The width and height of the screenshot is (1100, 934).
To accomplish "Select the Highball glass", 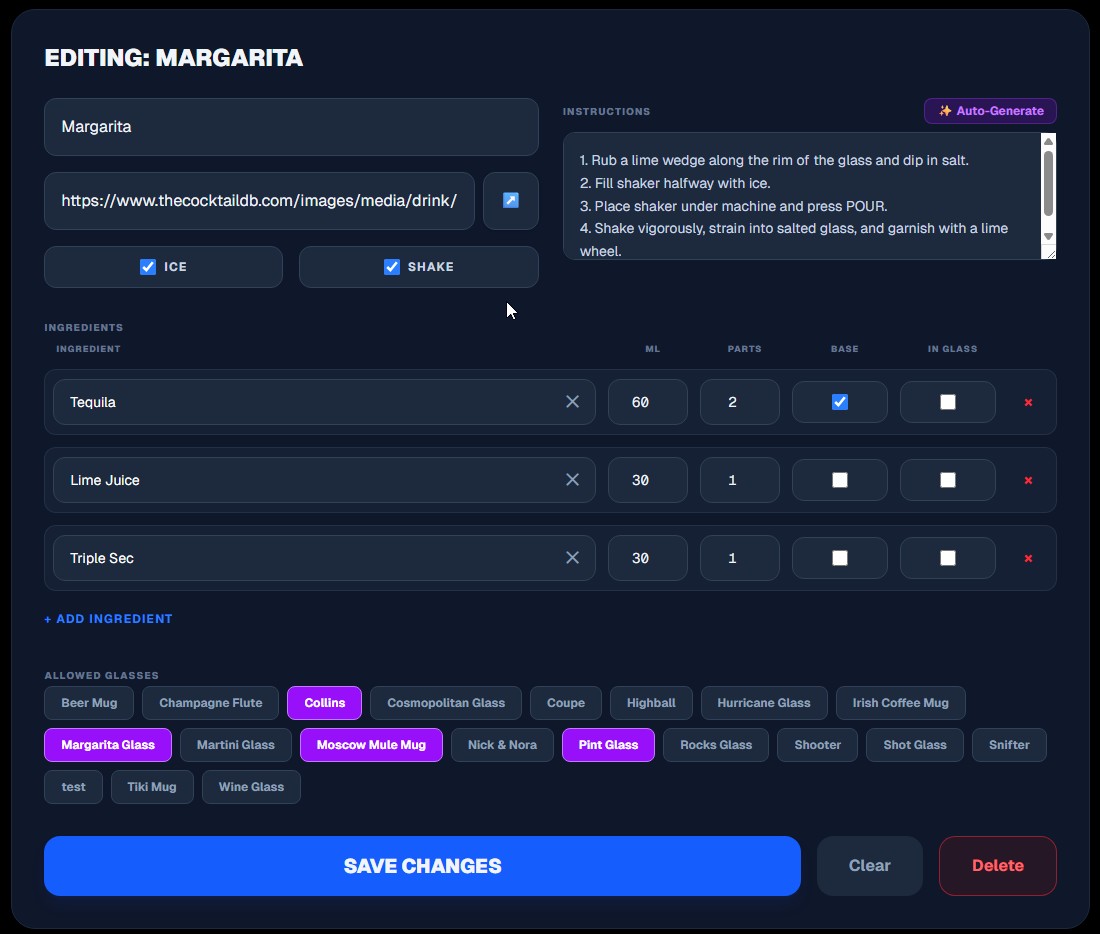I will point(651,702).
